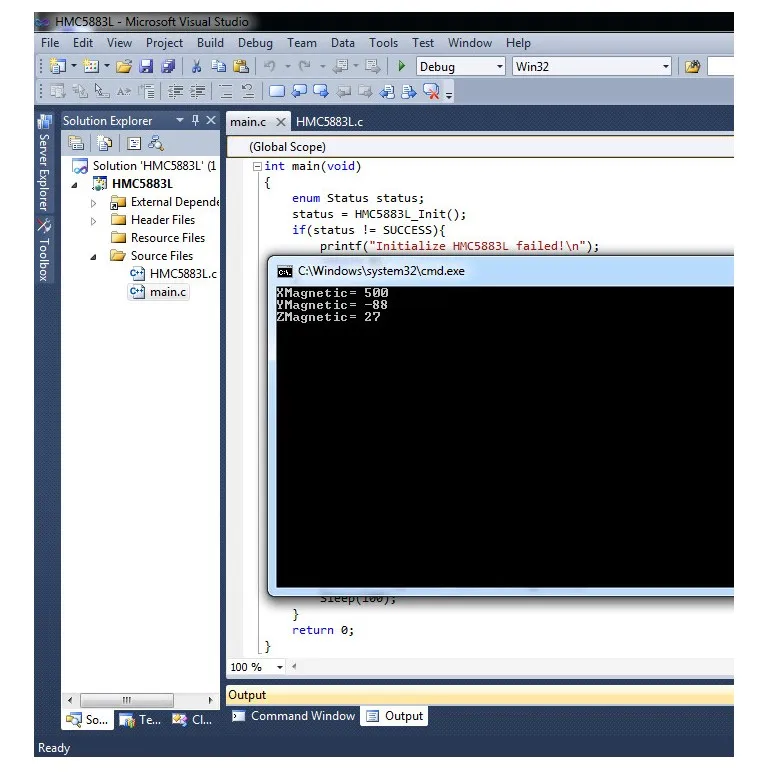The height and width of the screenshot is (774, 774).
Task: Collapse the Source Files folder
Action: (93, 257)
